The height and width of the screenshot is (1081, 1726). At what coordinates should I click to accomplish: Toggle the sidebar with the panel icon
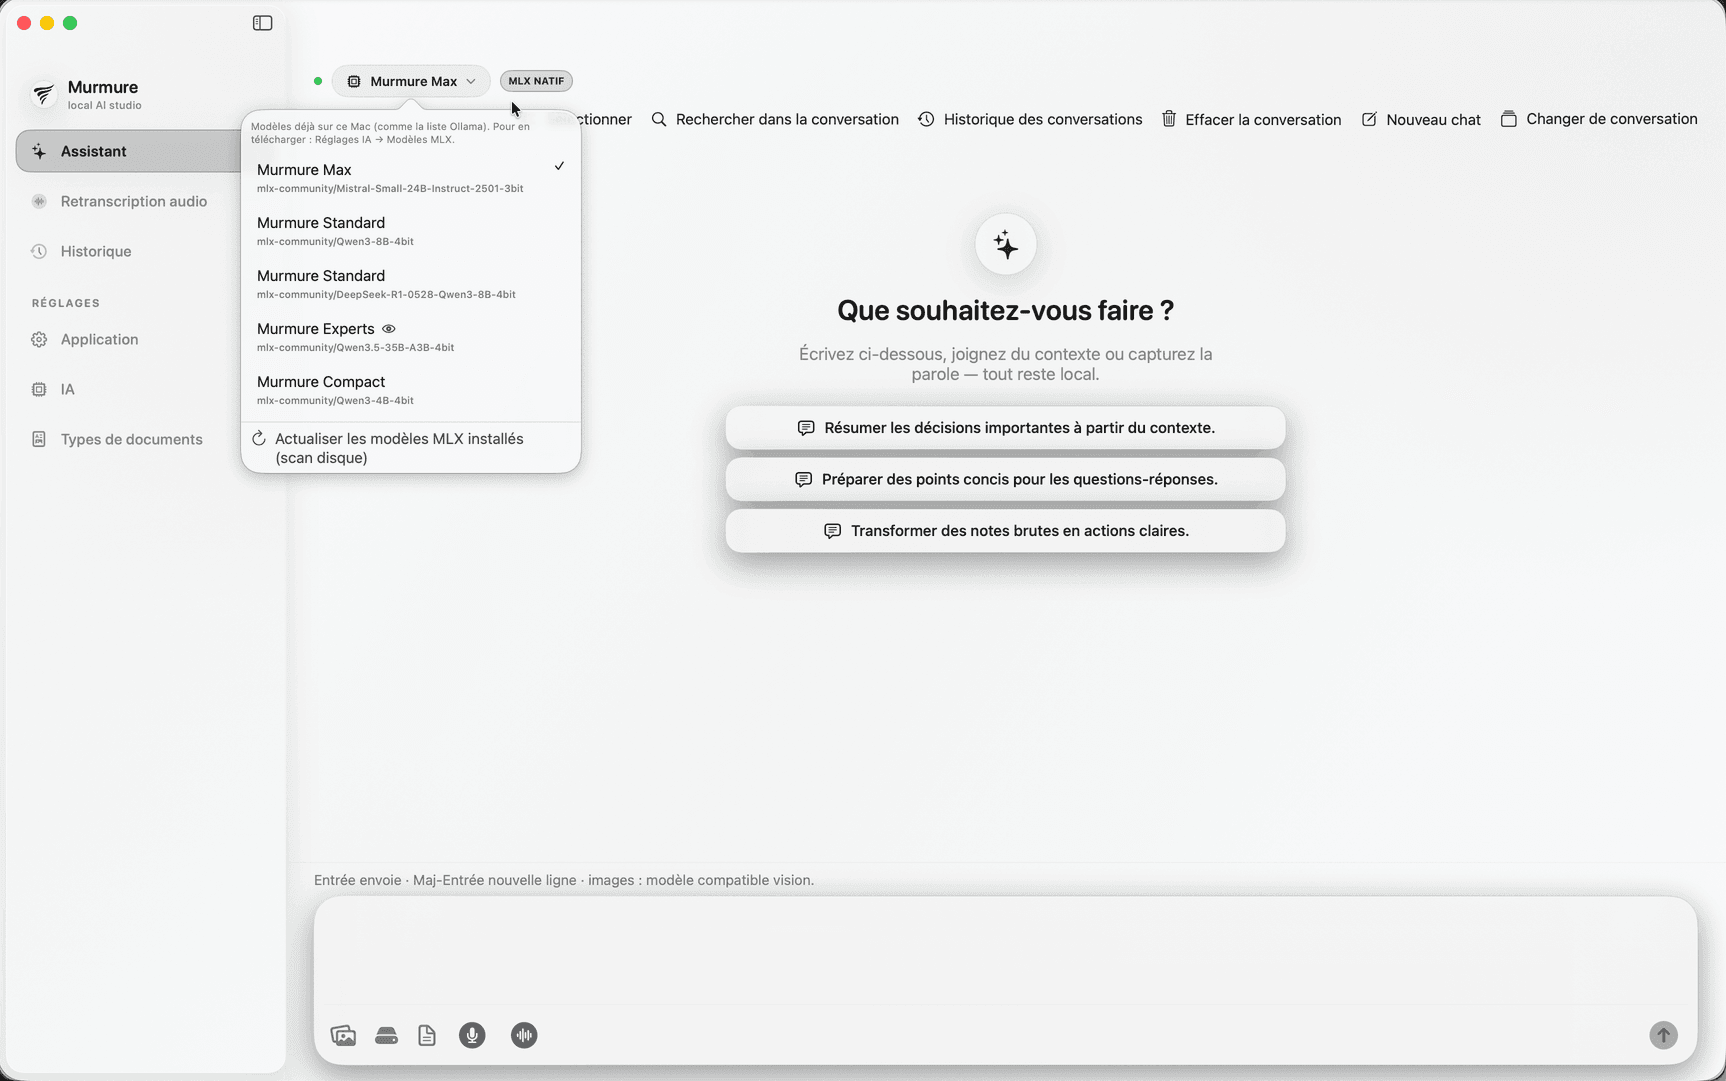click(x=262, y=23)
